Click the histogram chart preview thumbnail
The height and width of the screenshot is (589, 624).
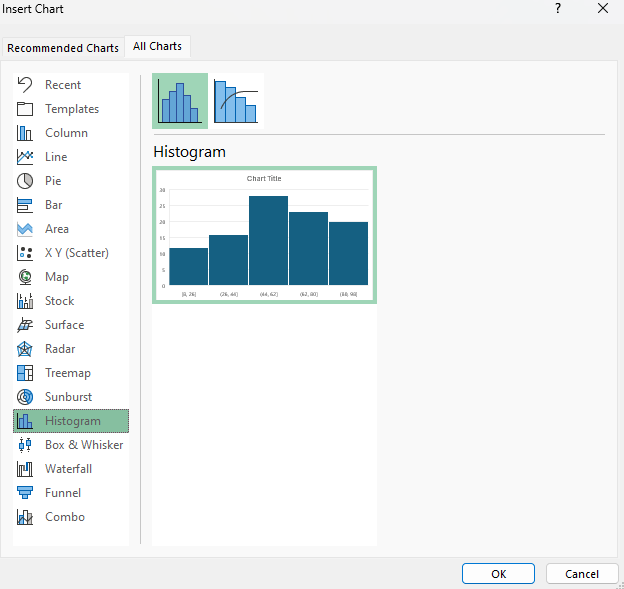pyautogui.click(x=264, y=235)
